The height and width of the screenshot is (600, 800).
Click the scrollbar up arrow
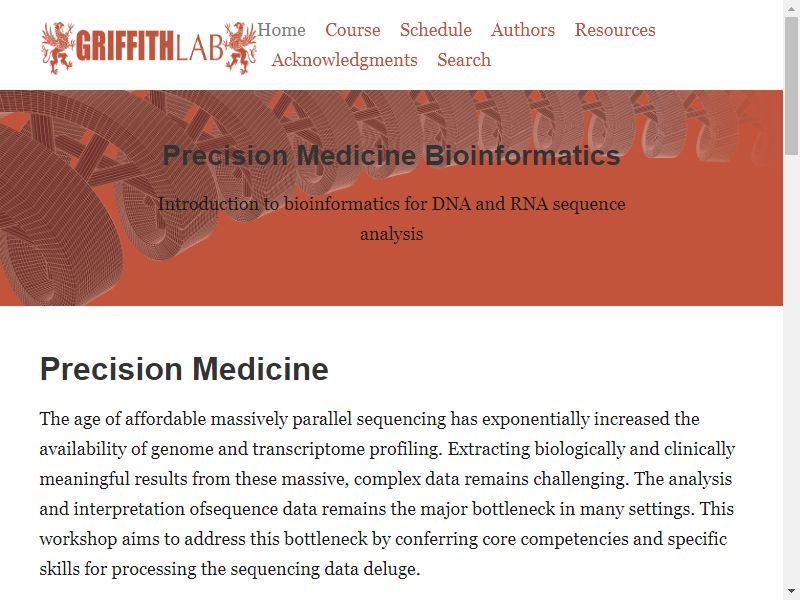tap(791, 8)
